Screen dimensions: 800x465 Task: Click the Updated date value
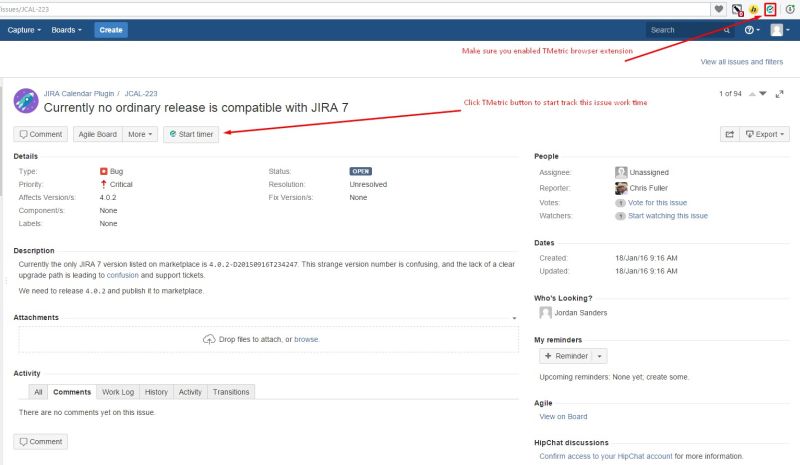tap(646, 271)
